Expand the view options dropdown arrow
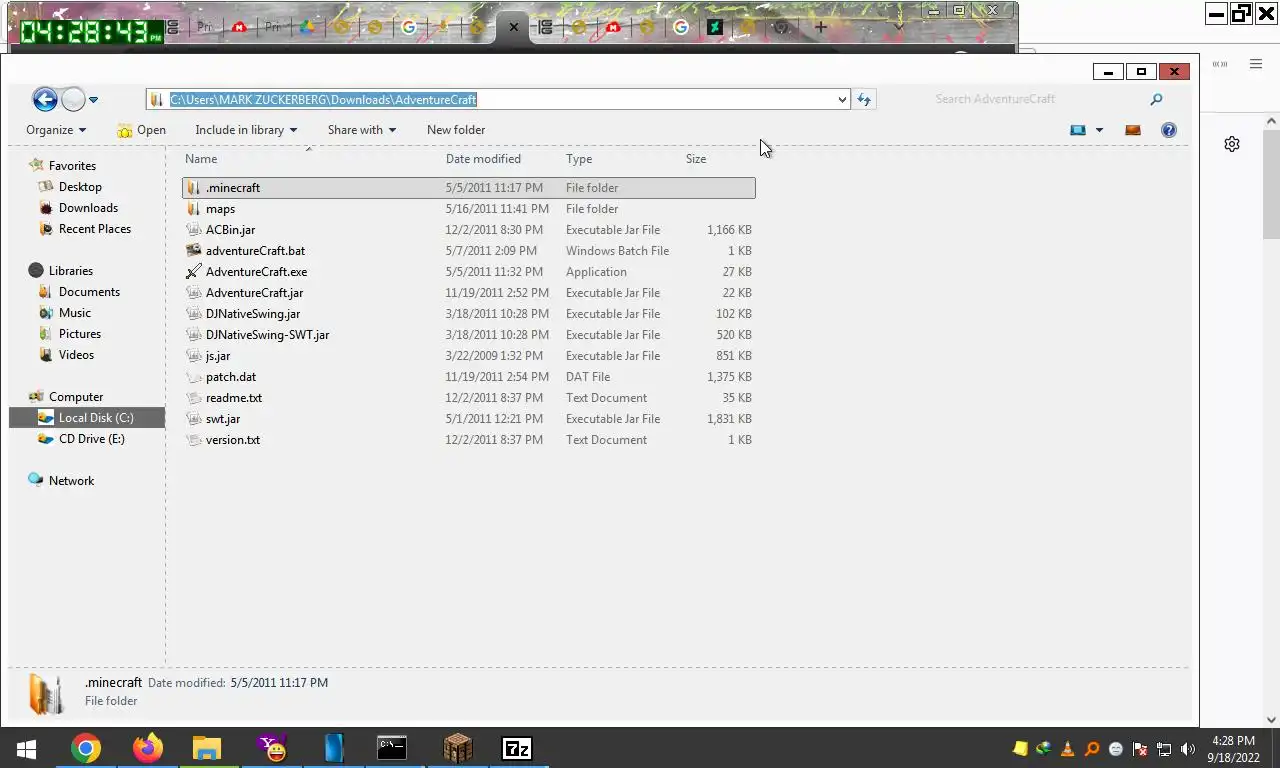This screenshot has height=768, width=1280. pyautogui.click(x=1099, y=130)
